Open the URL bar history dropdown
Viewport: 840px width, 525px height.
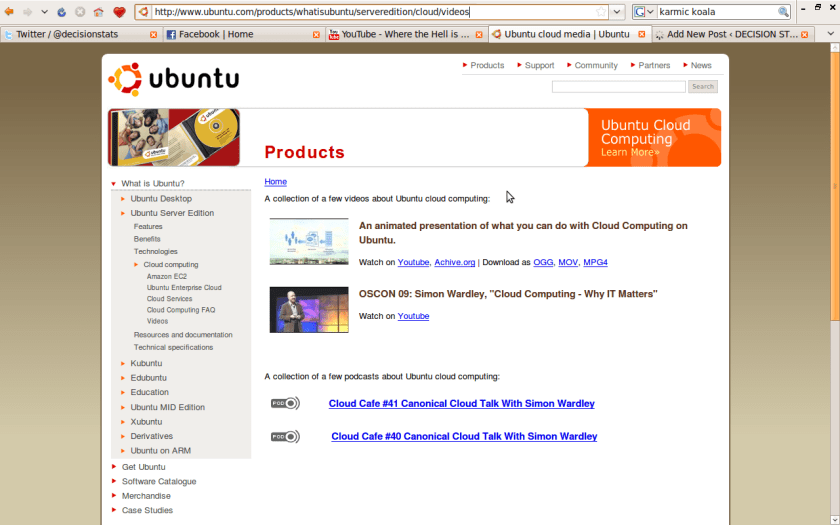[618, 12]
